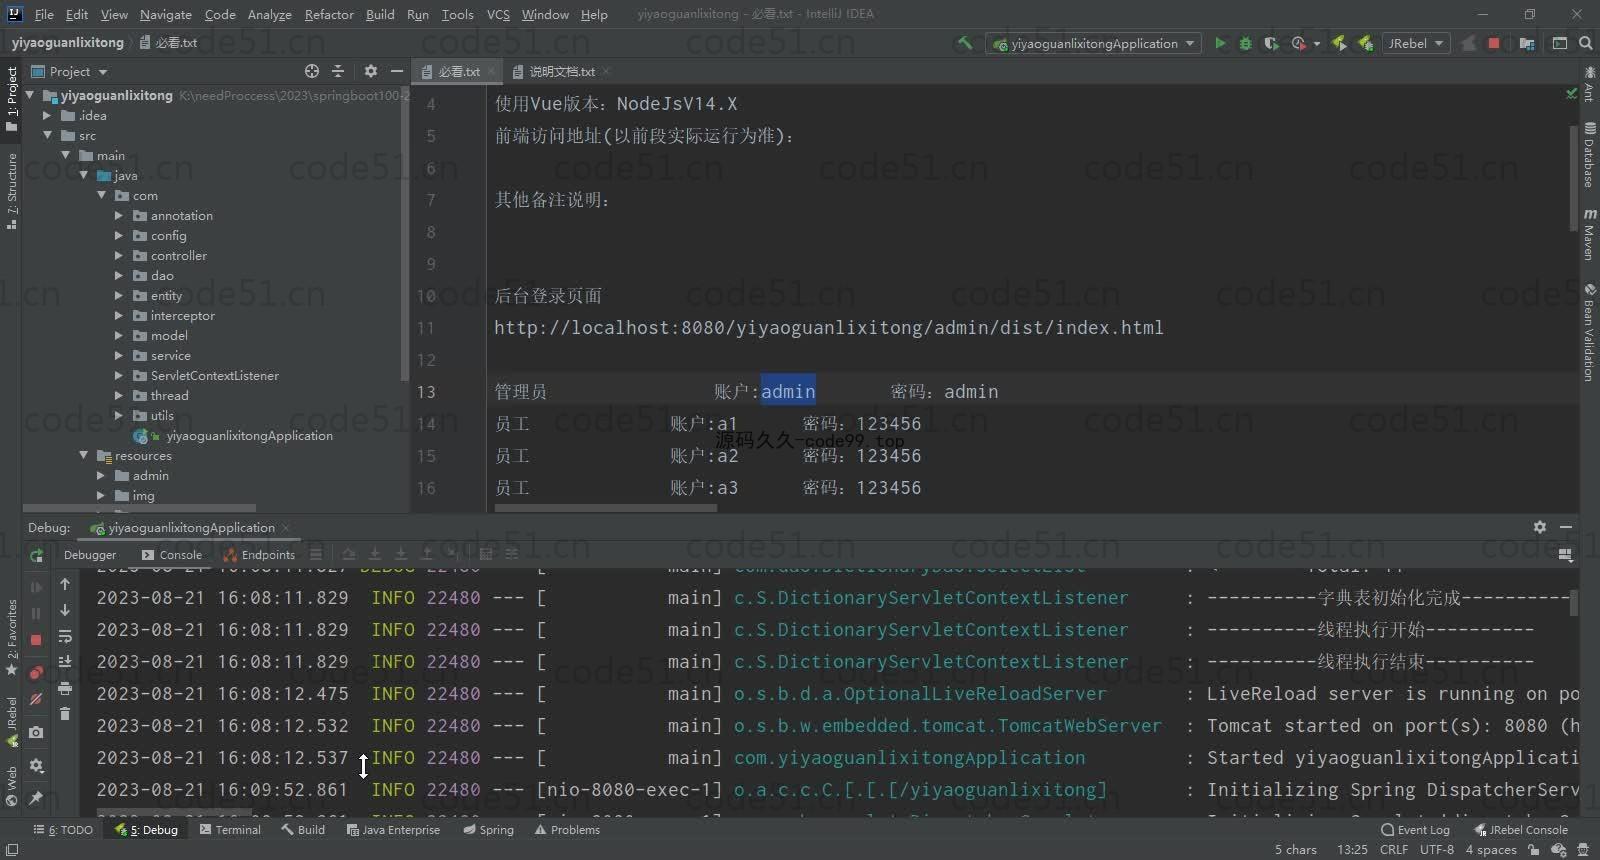Collapse all in Project panel
This screenshot has height=860, width=1600.
pos(338,71)
